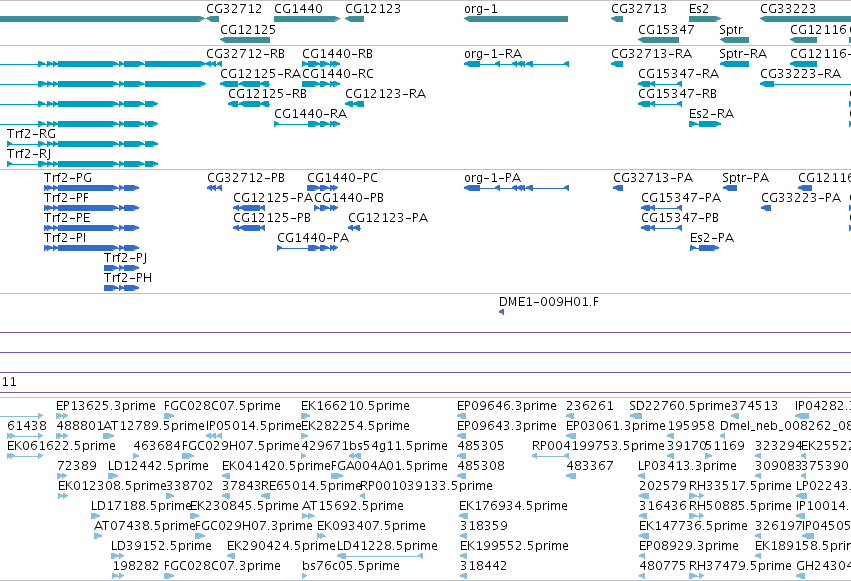851x581 pixels.
Task: Click EST AT15692.5prime
Action: 353,506
